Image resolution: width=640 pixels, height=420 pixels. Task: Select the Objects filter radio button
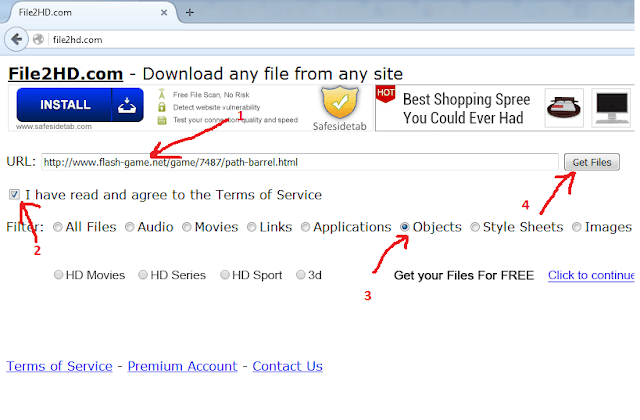click(x=404, y=227)
